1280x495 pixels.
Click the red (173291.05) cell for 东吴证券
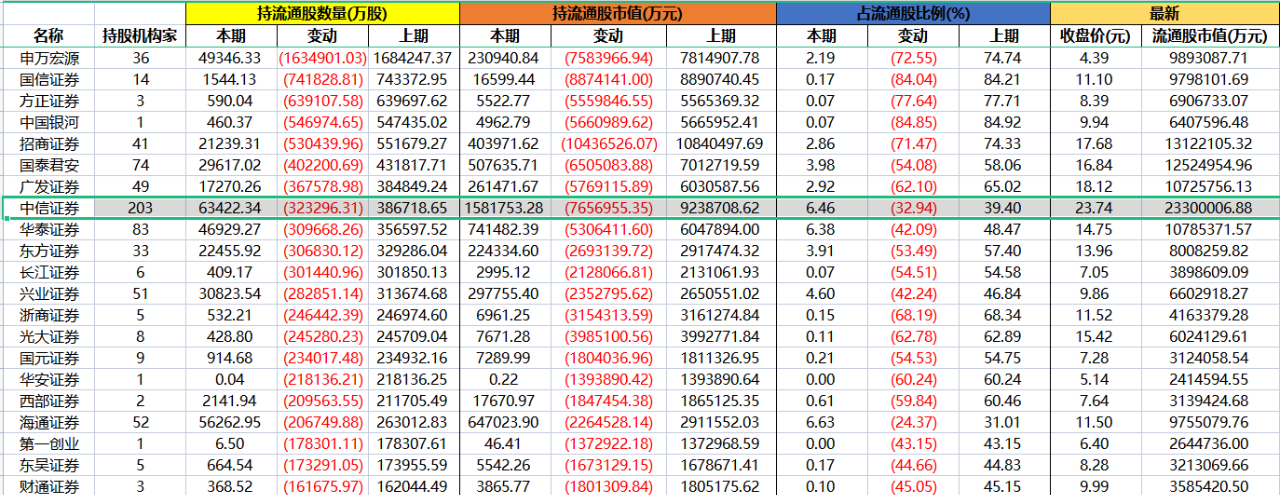coord(323,465)
